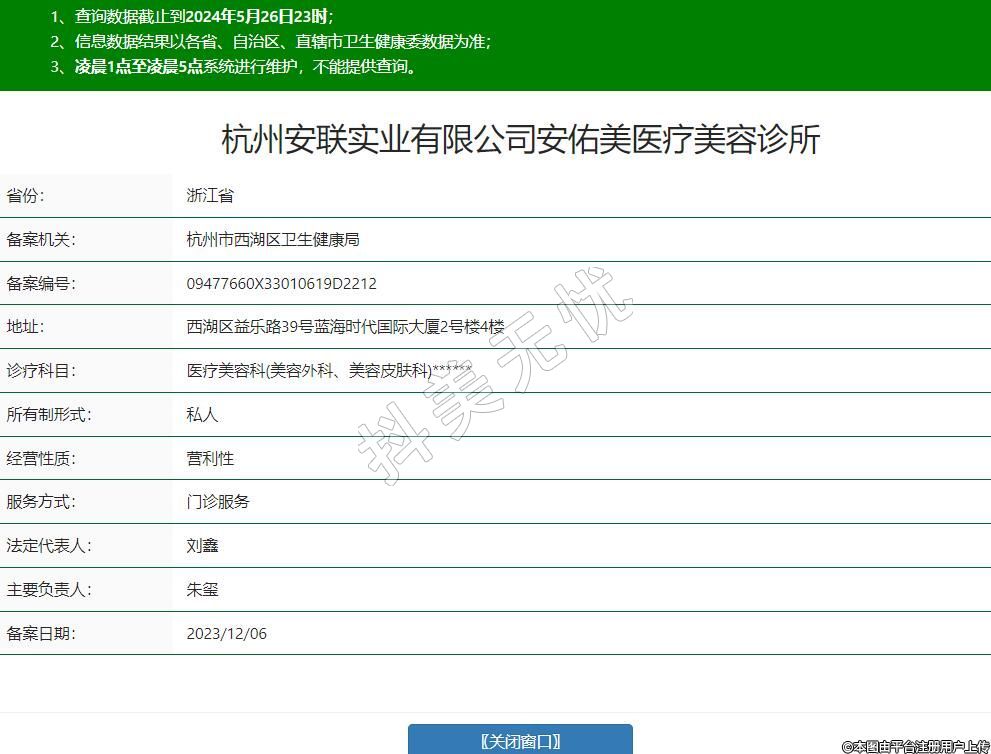Click the 本图由平台注册用户上传 caption
Viewport: 991px width, 754px height.
(x=915, y=746)
